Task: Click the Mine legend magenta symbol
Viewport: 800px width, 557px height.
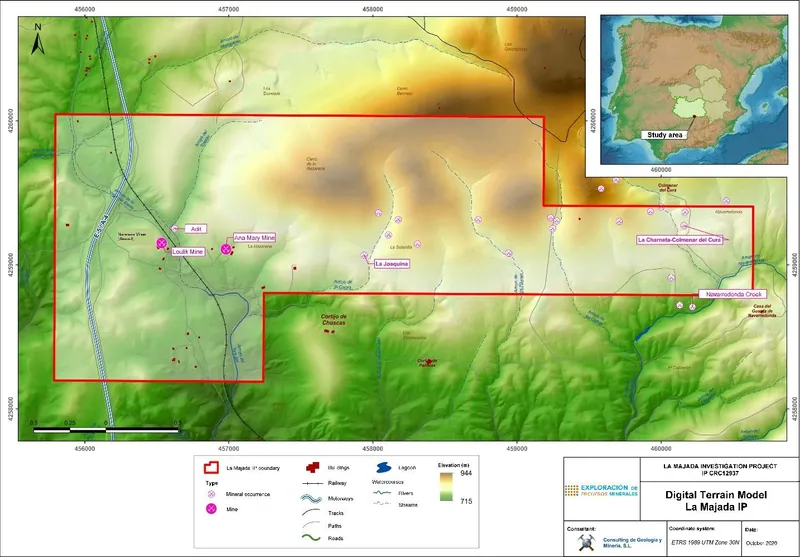Action: (x=211, y=509)
